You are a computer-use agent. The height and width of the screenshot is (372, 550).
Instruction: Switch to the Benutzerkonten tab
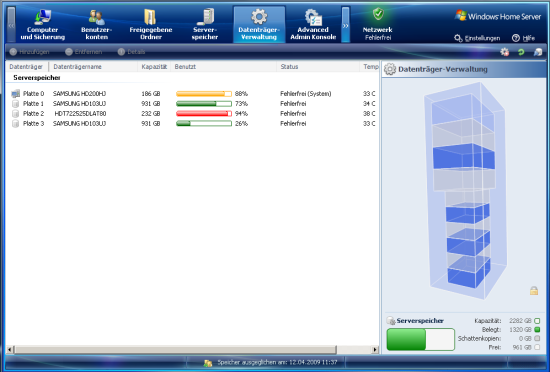(x=96, y=25)
